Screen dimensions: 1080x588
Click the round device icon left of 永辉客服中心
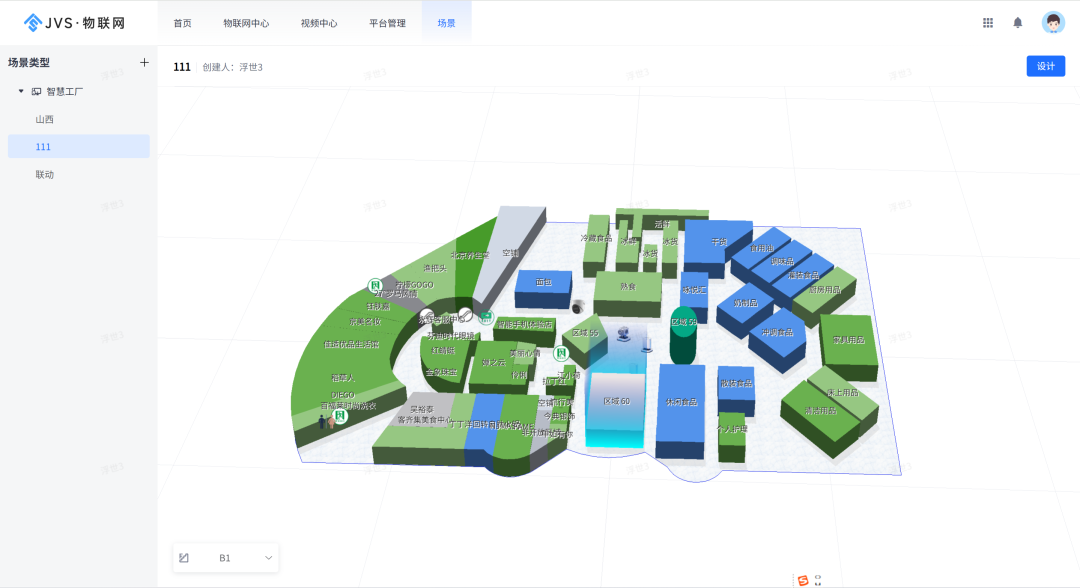point(427,317)
